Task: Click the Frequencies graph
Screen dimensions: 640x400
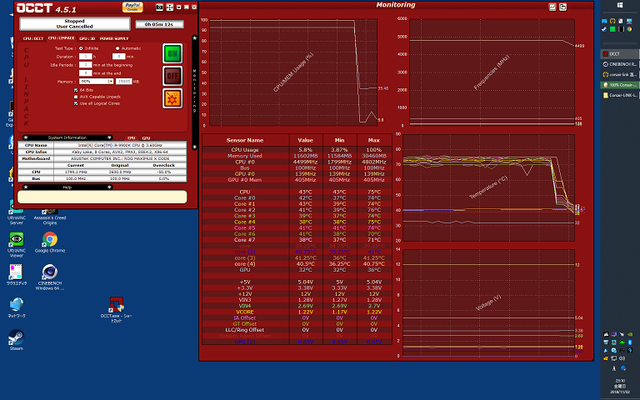Action: coord(492,72)
